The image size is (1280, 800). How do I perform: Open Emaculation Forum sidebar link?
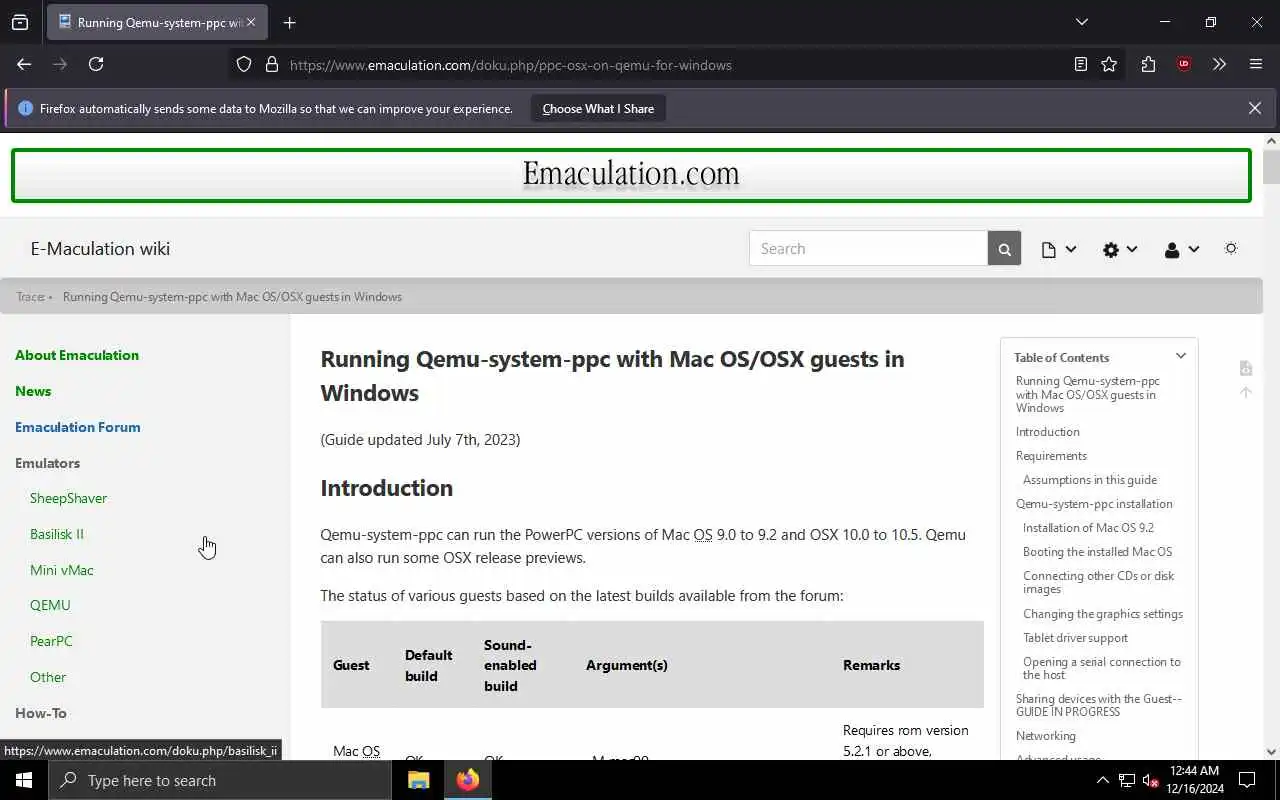pos(78,427)
